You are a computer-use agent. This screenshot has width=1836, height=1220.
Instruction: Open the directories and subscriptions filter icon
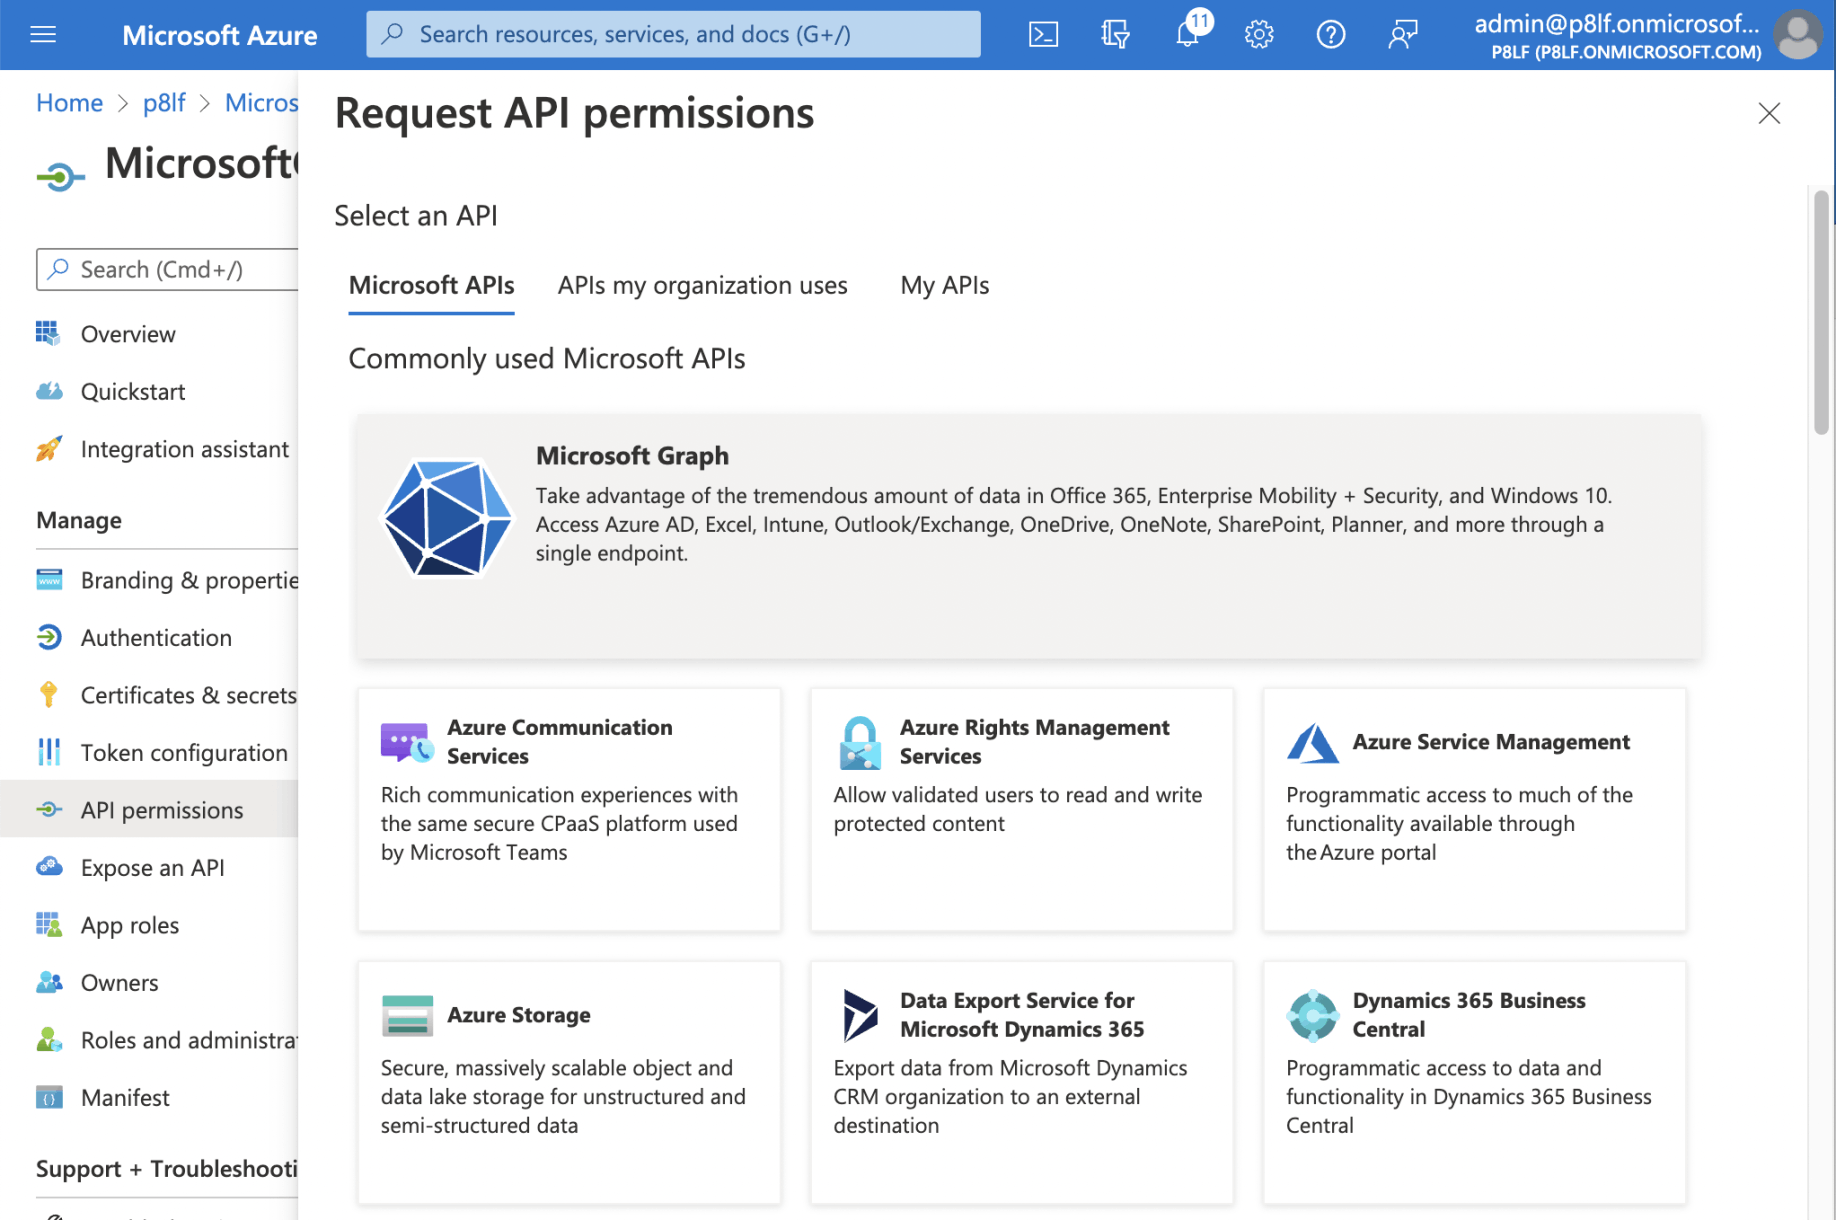(x=1115, y=35)
